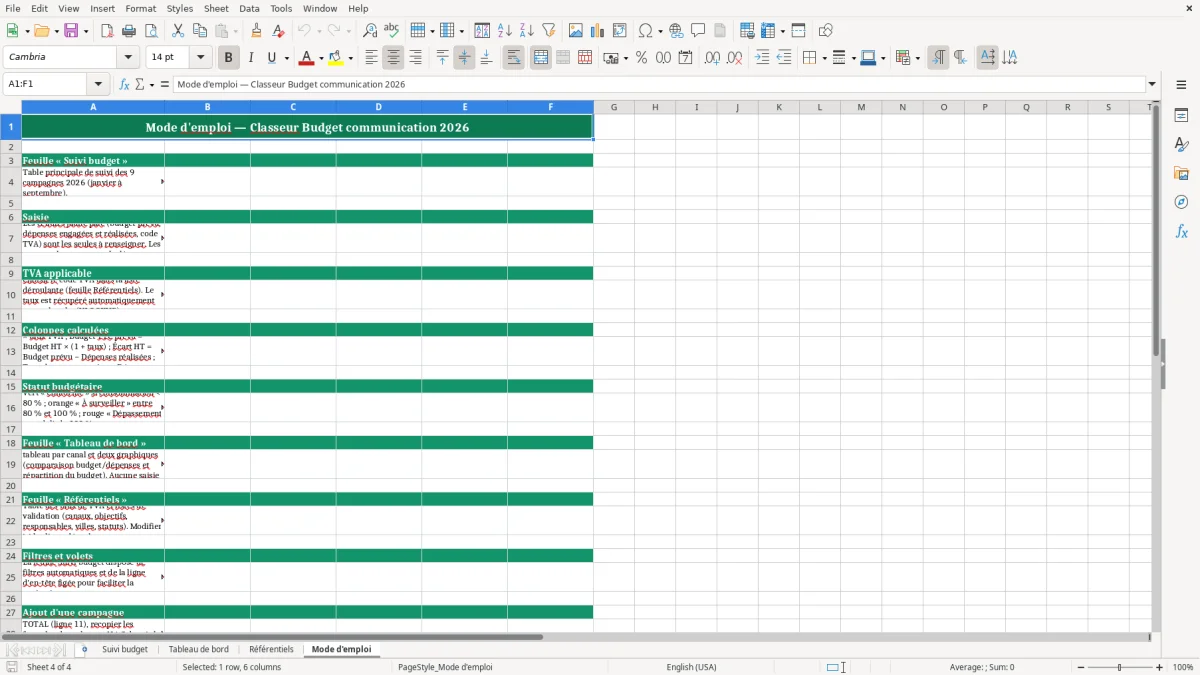Clear direct formatting
The image size is (1200, 675).
(279, 31)
